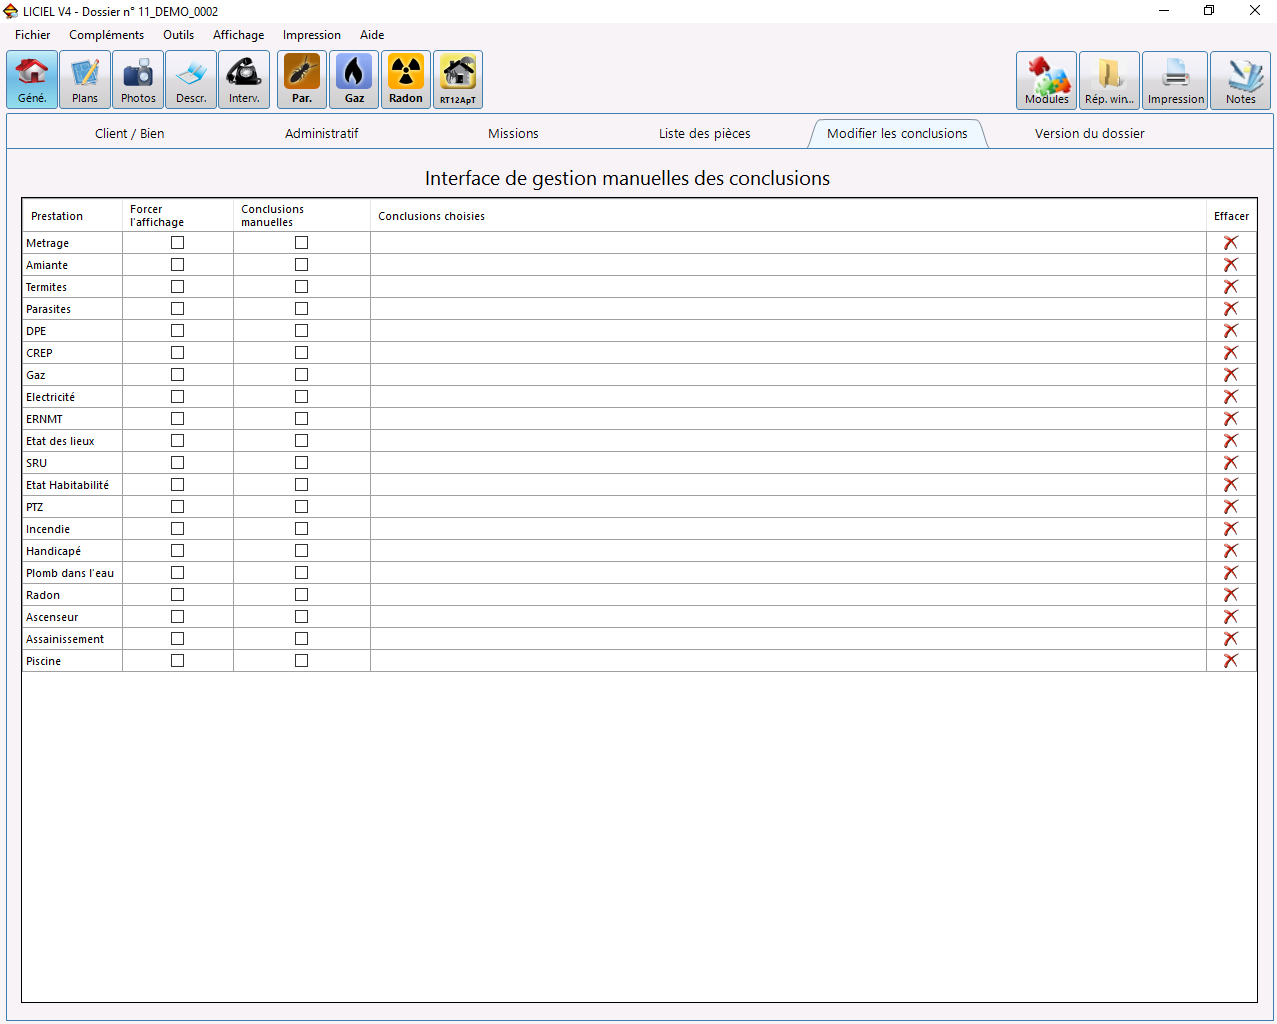Tick Conclusions manuelles checkbox for Piscine
1277x1024 pixels.
pos(301,661)
